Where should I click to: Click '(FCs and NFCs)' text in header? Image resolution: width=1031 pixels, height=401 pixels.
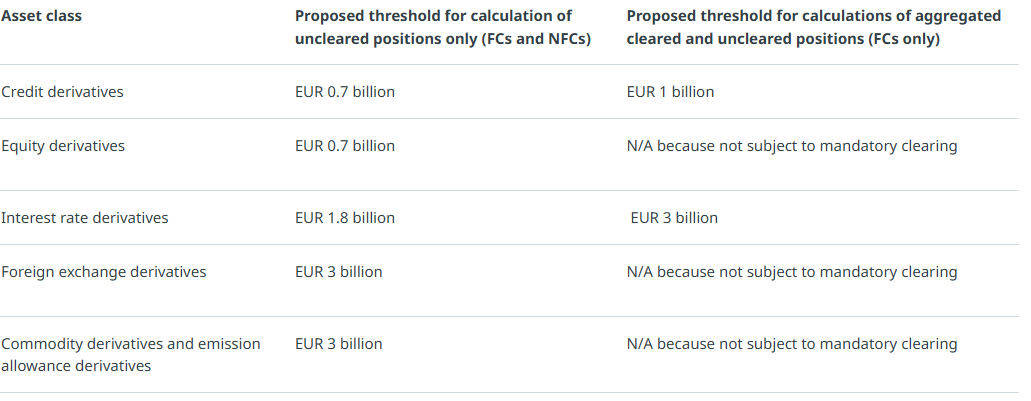pos(536,39)
